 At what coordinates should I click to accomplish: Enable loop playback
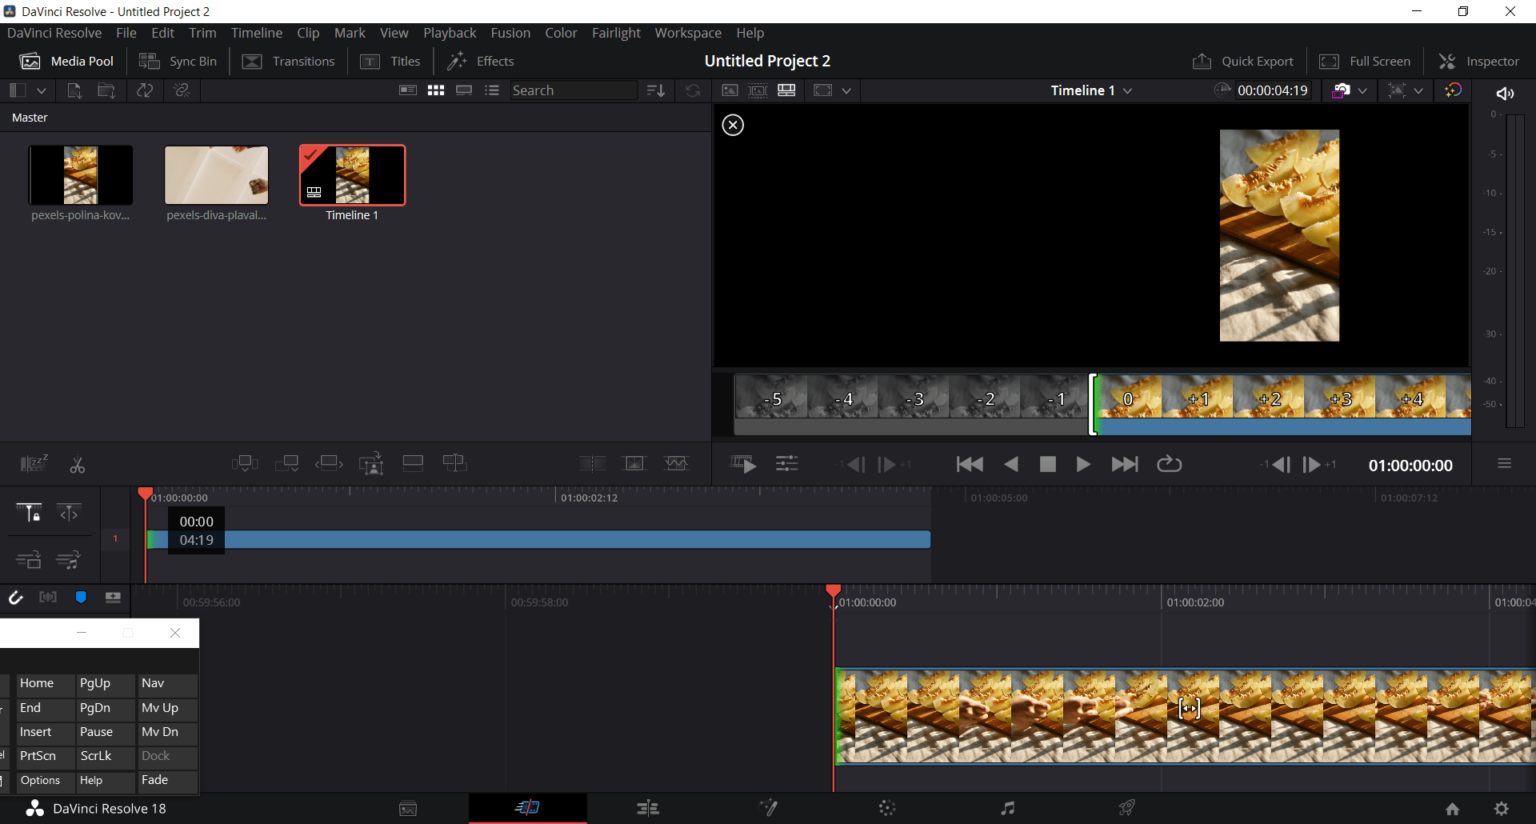(1169, 464)
